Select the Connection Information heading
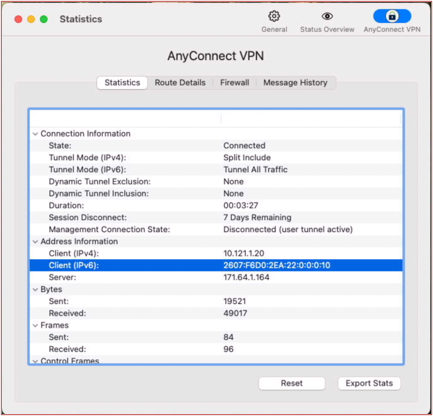The image size is (433, 416). (85, 134)
